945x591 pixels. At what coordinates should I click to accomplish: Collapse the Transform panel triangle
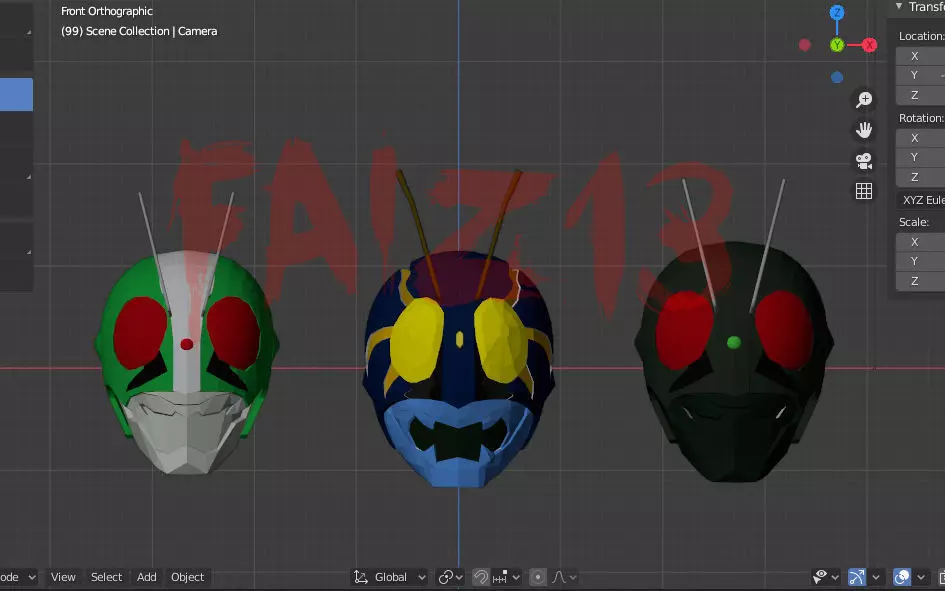point(899,6)
